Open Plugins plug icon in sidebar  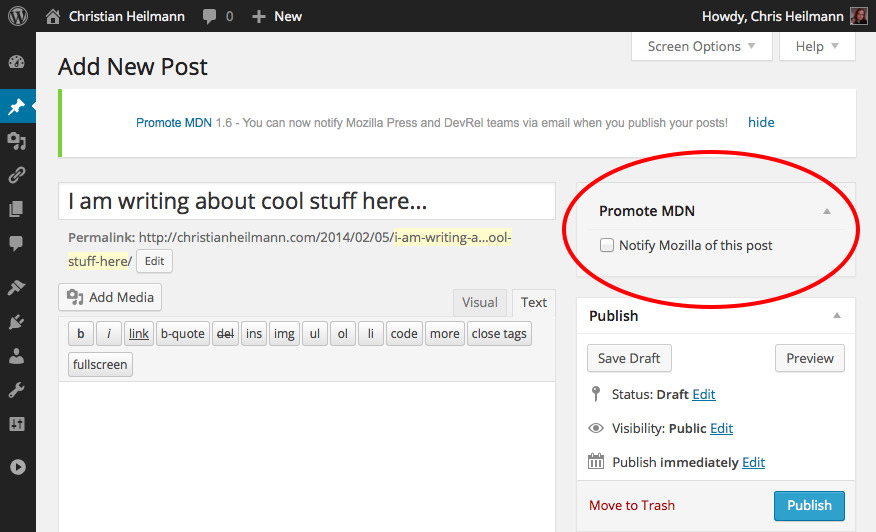click(x=17, y=322)
